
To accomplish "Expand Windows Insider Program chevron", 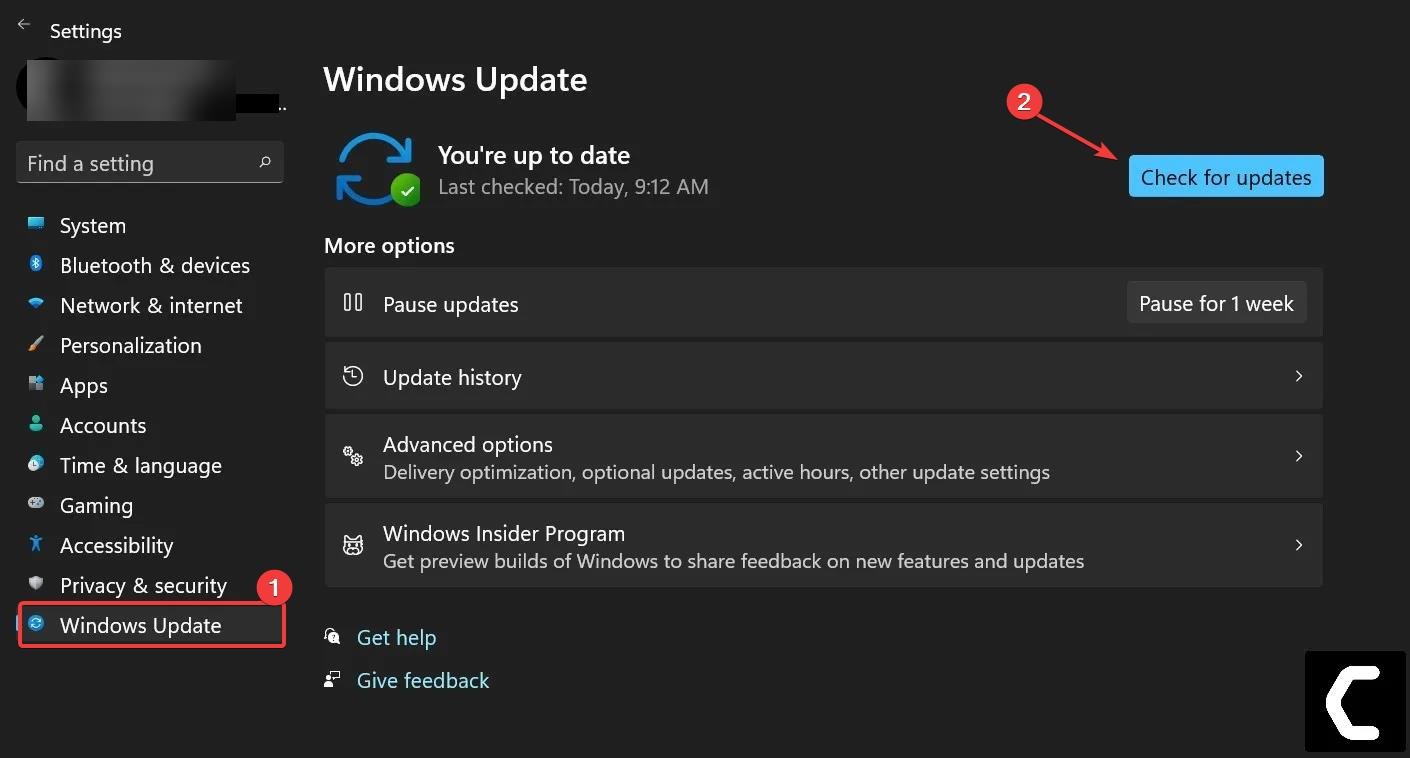I will [1299, 545].
